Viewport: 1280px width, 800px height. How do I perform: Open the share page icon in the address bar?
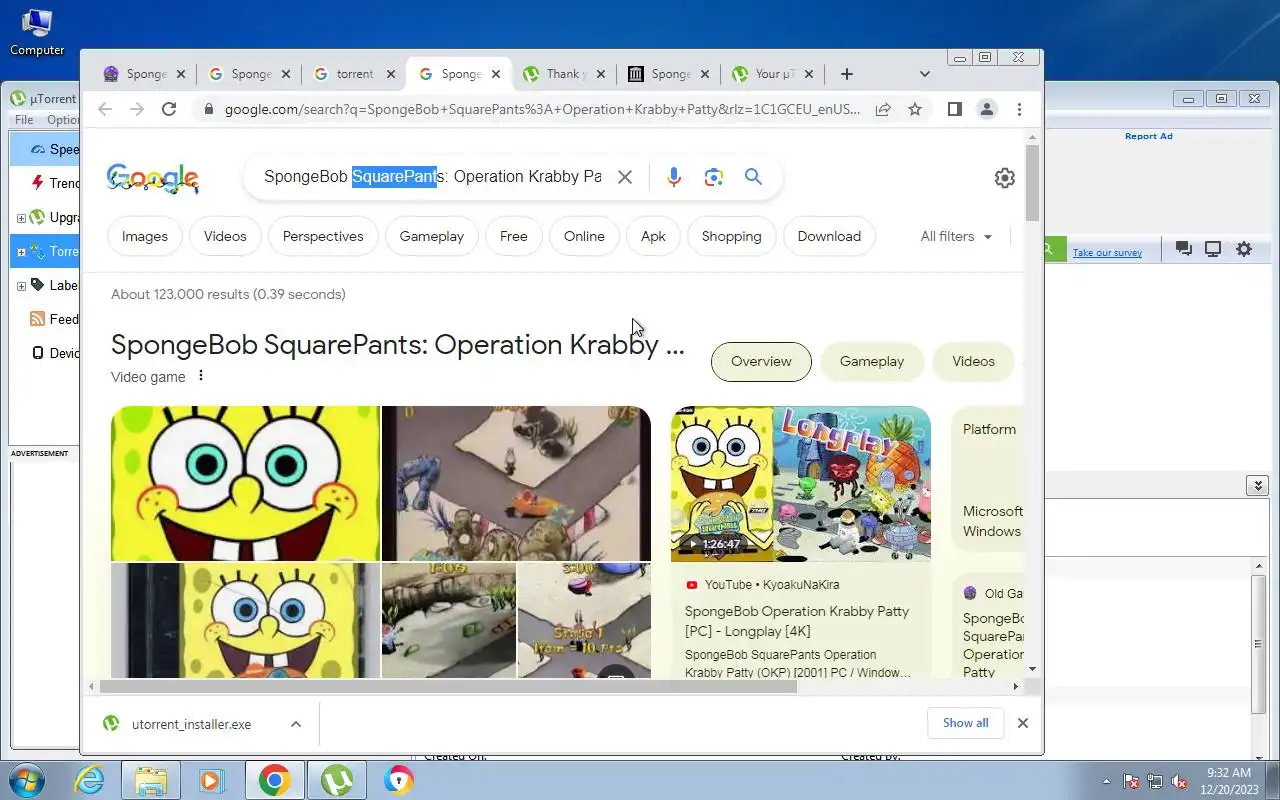[x=883, y=109]
